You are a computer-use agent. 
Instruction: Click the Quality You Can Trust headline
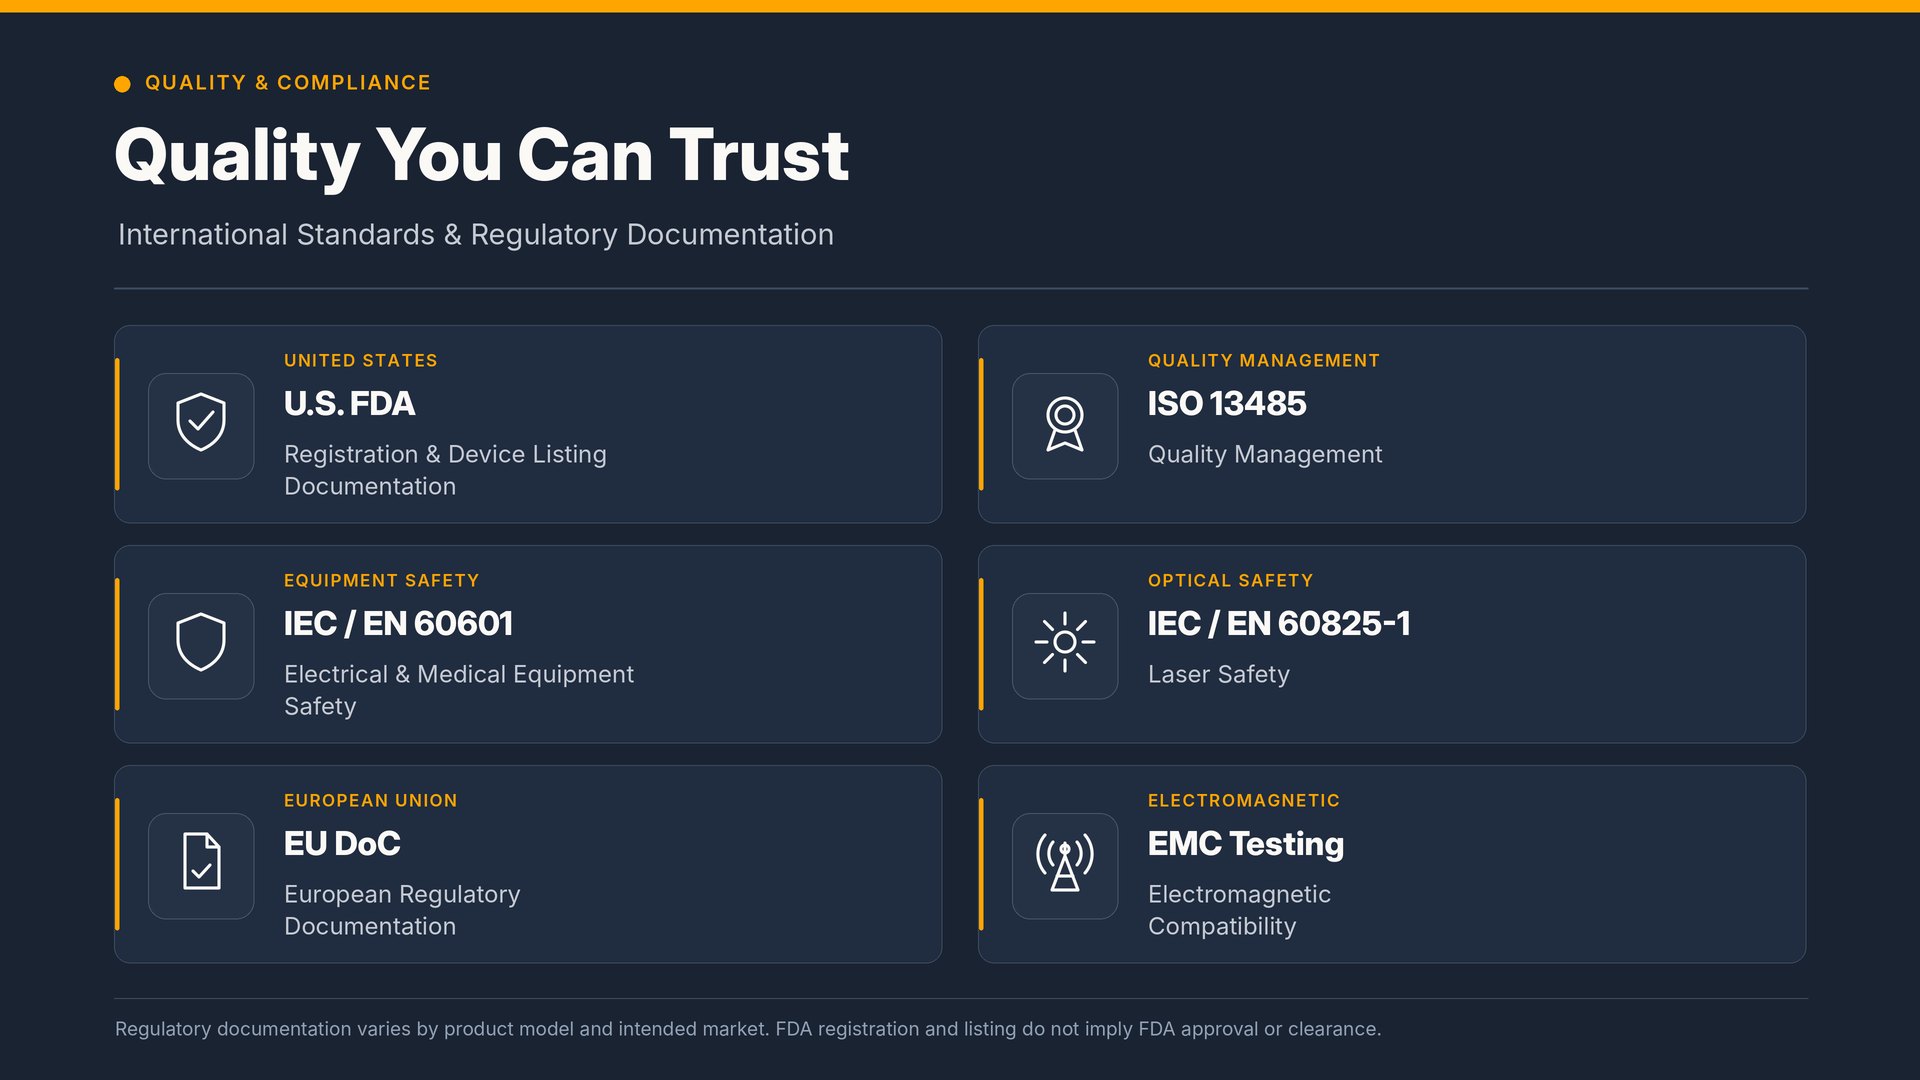[x=482, y=156]
